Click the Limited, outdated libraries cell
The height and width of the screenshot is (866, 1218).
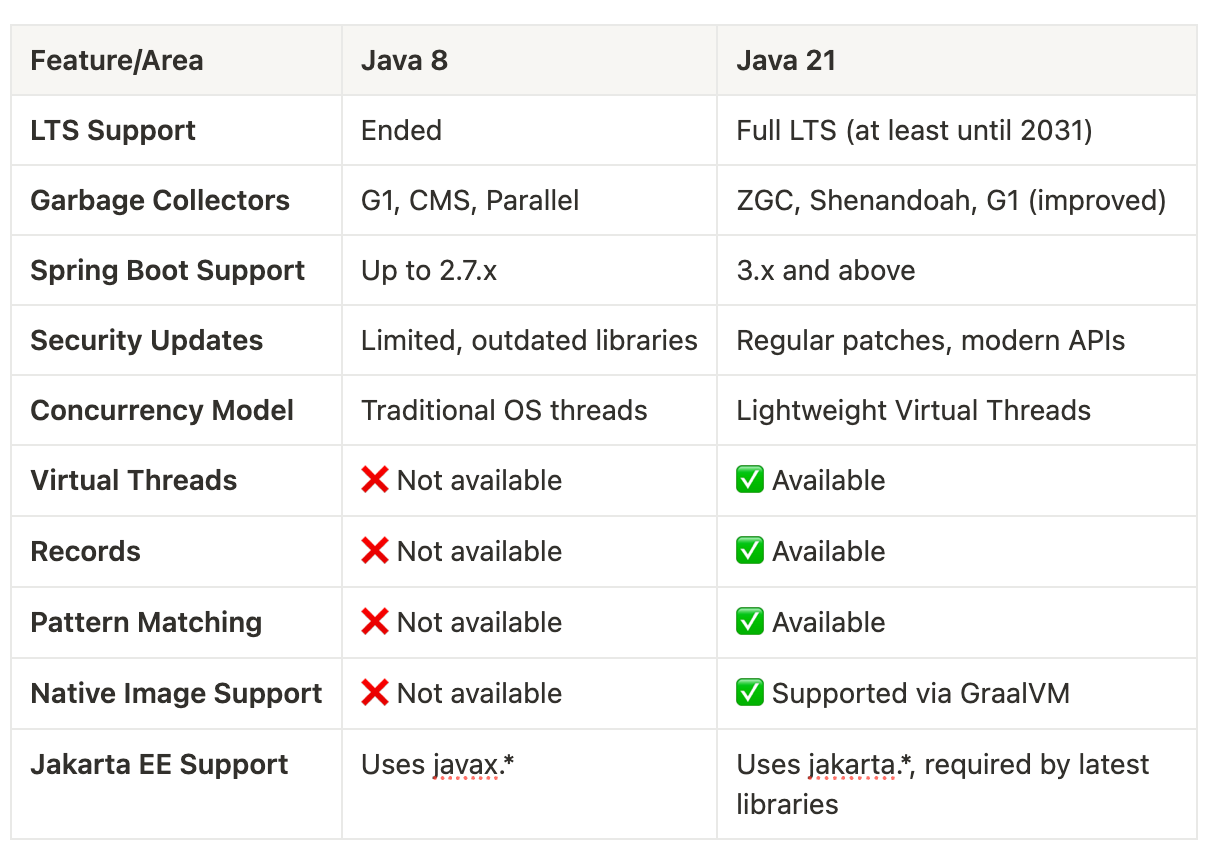click(529, 340)
